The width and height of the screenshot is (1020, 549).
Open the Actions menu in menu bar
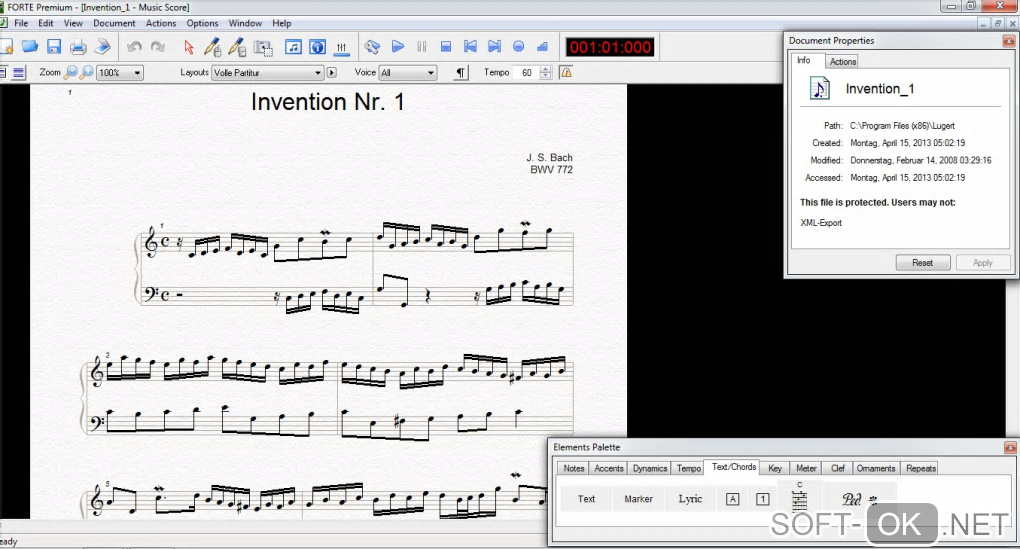pos(160,23)
